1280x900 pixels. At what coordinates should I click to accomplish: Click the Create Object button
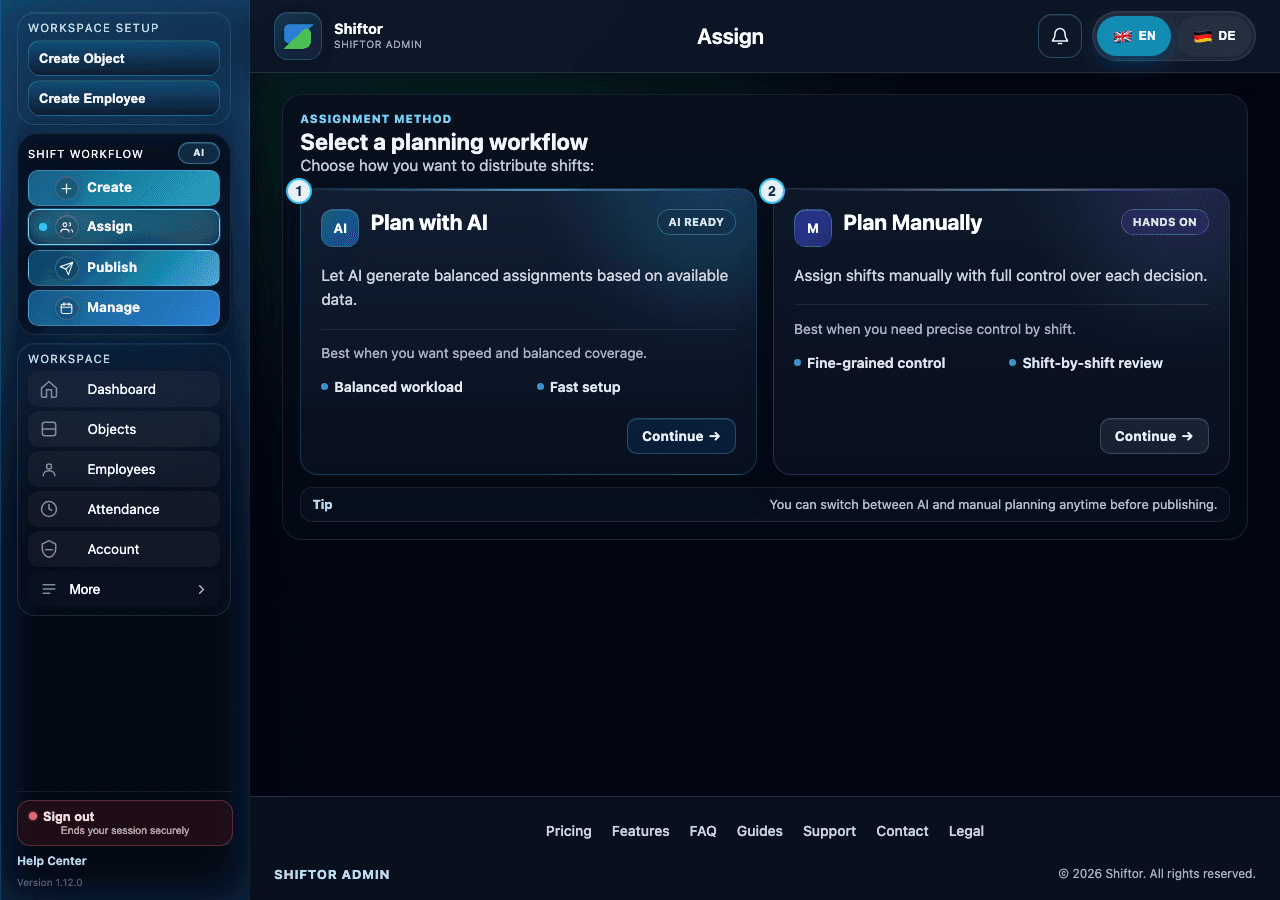click(x=124, y=58)
